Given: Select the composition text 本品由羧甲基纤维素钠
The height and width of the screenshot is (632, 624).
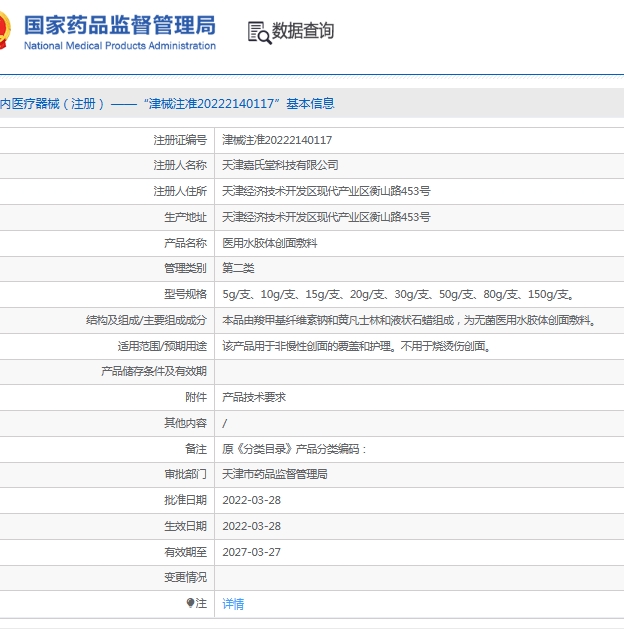Looking at the screenshot, I should click(409, 320).
